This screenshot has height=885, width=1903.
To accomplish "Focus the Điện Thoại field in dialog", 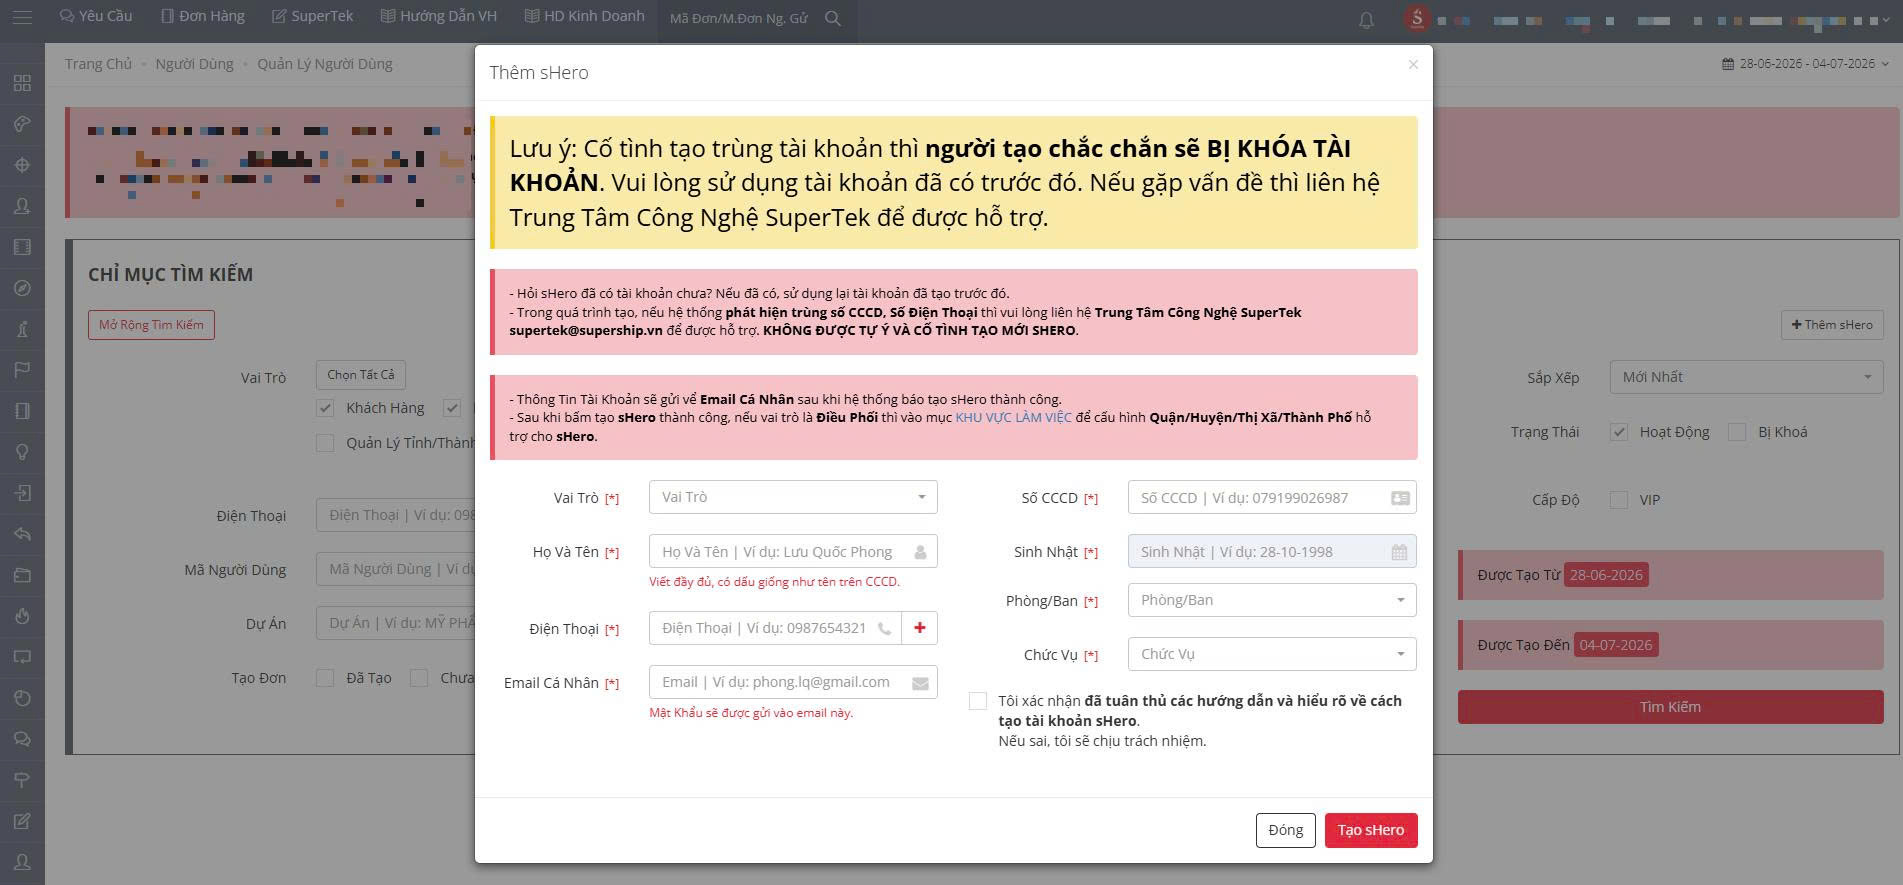I will coord(775,628).
